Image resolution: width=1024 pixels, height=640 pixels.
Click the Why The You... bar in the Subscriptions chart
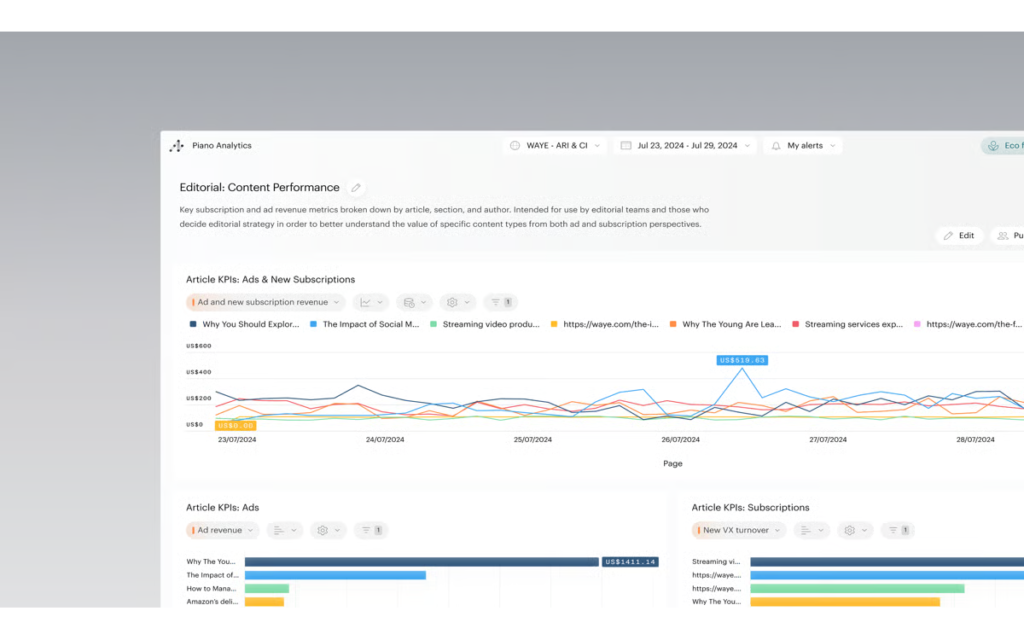(x=845, y=601)
